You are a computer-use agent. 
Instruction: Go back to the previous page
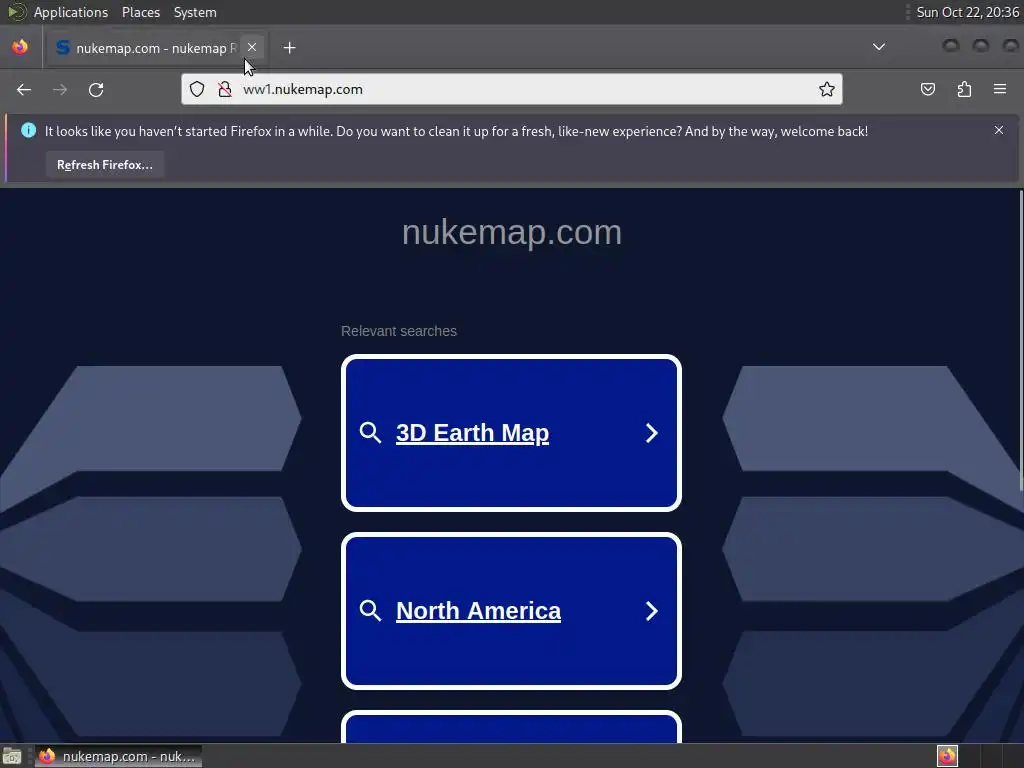click(24, 89)
